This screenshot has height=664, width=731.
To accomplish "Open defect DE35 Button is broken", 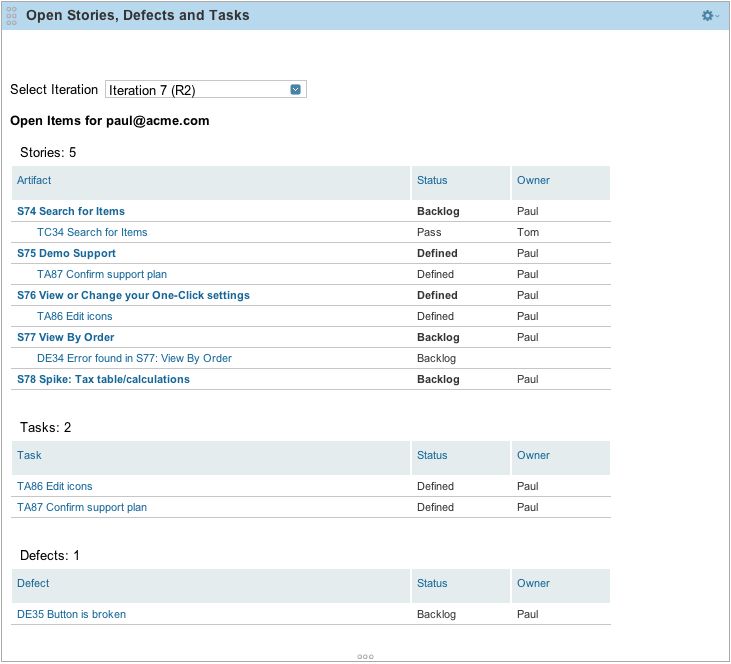I will click(71, 614).
